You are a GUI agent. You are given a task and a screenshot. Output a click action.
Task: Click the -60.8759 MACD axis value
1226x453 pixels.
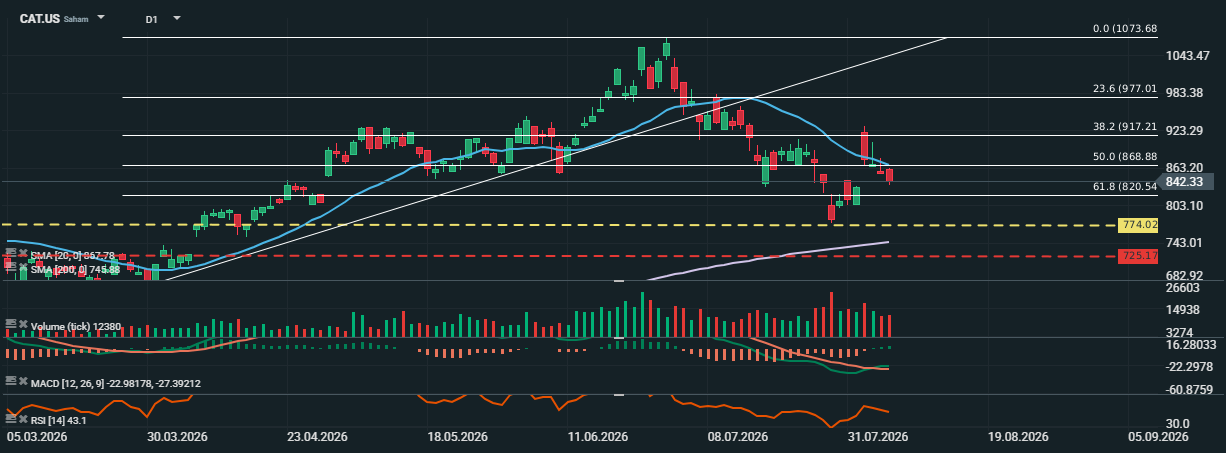(x=1190, y=389)
